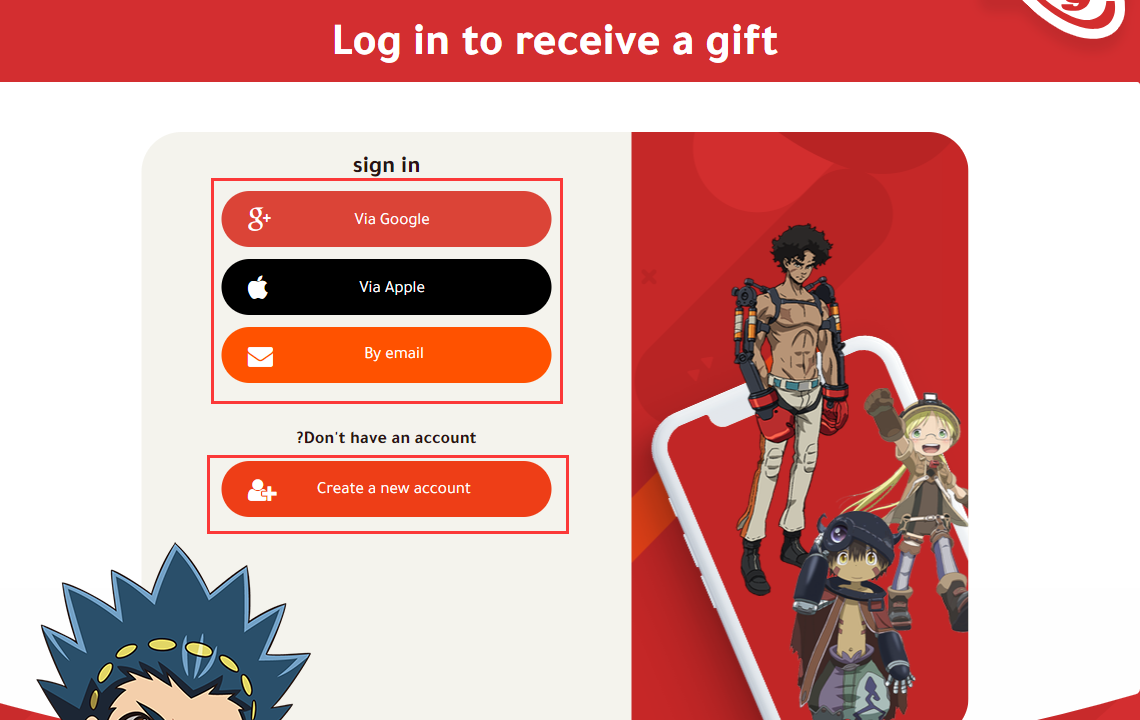Sign in Via Apple
This screenshot has height=720, width=1140.
coord(386,287)
